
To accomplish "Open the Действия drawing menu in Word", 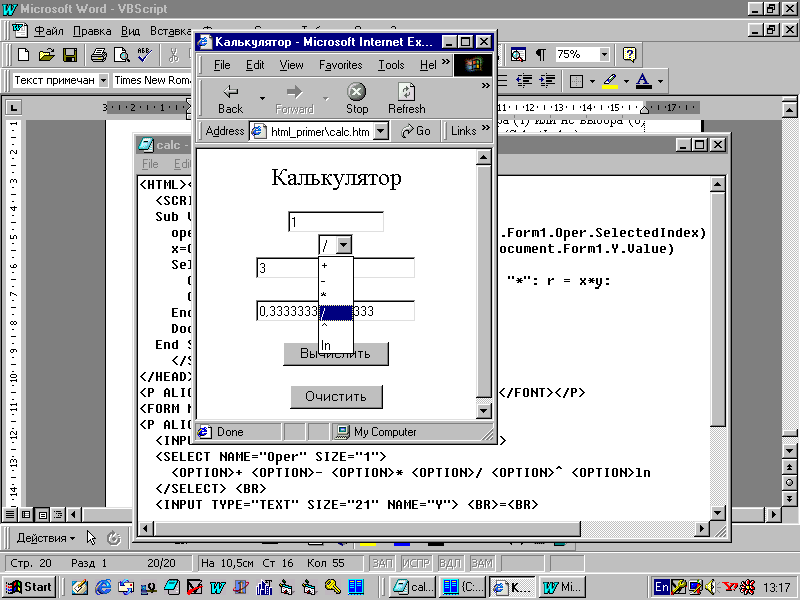I will (x=46, y=538).
